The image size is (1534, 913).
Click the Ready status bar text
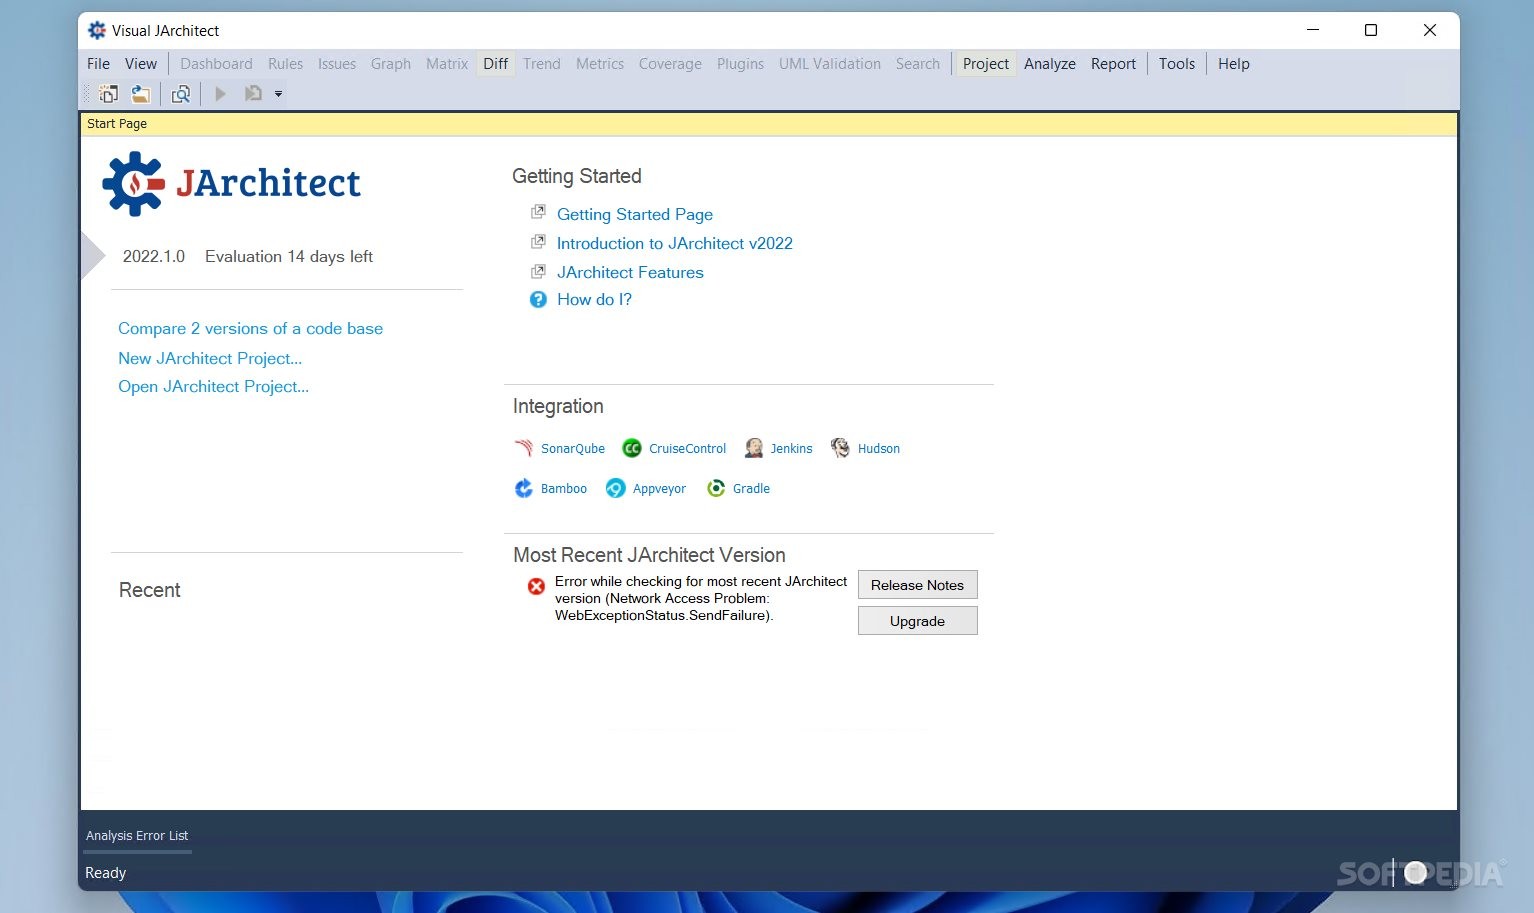pyautogui.click(x=105, y=873)
